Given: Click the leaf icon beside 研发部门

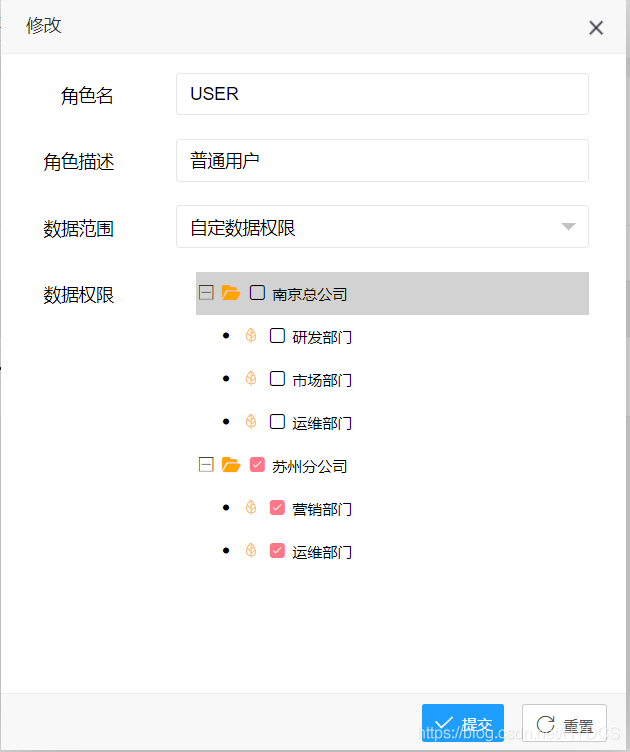Looking at the screenshot, I should coord(251,336).
